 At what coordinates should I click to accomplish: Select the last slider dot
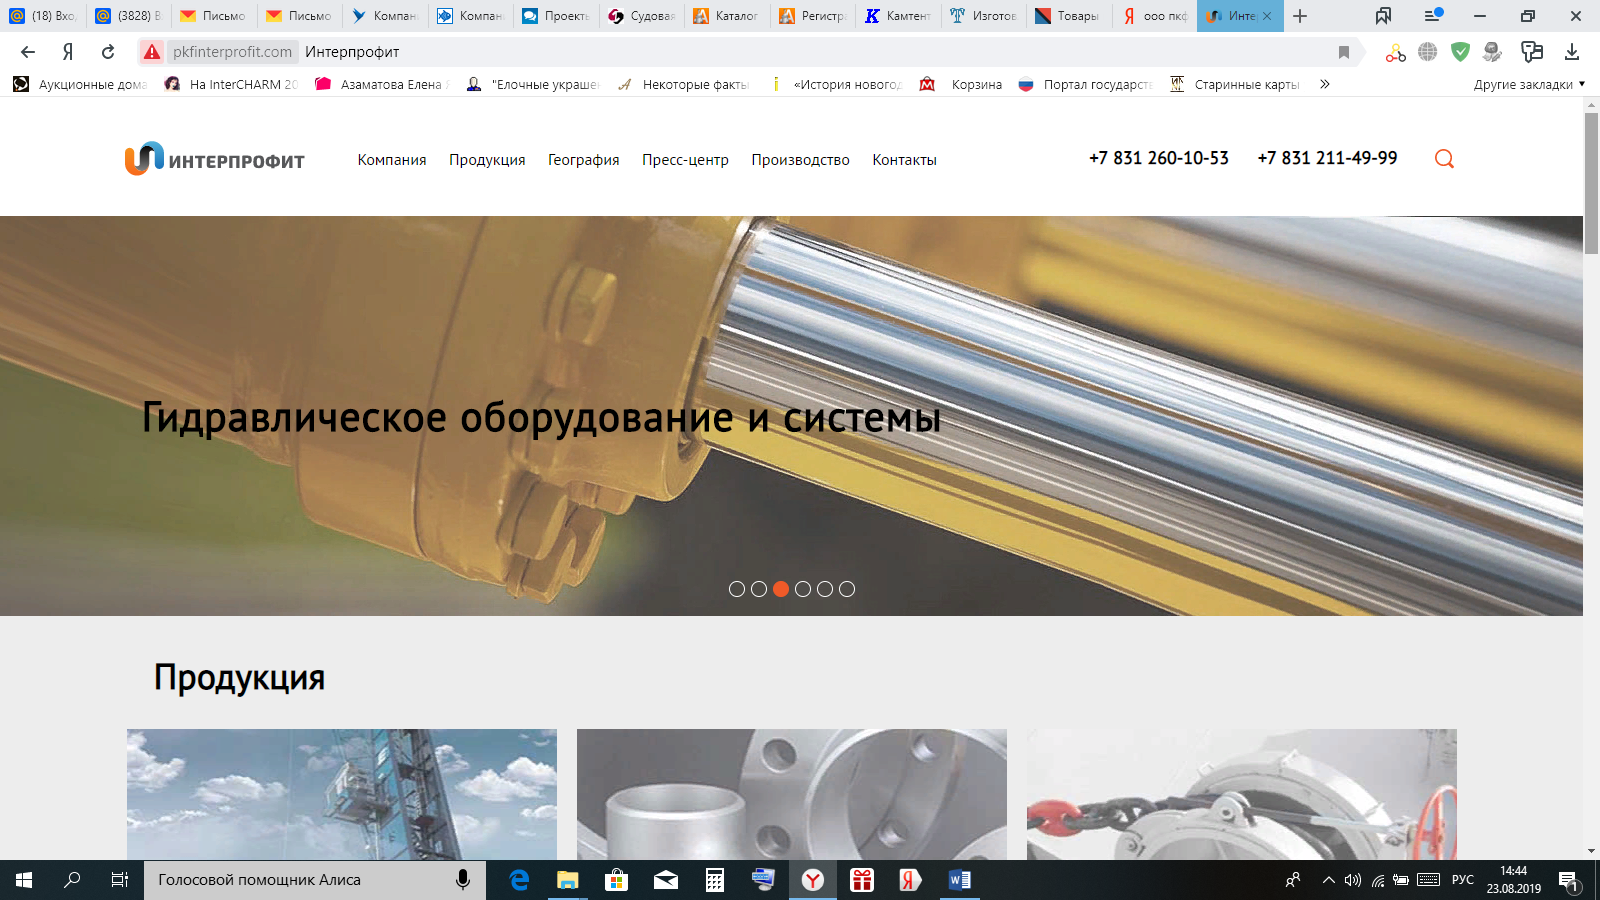click(x=847, y=589)
